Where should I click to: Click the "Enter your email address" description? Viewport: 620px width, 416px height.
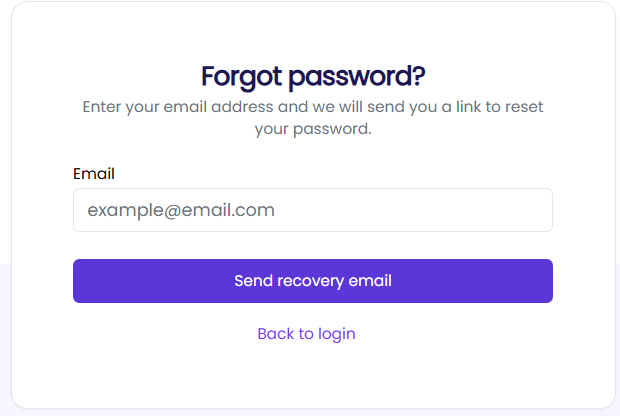[313, 107]
